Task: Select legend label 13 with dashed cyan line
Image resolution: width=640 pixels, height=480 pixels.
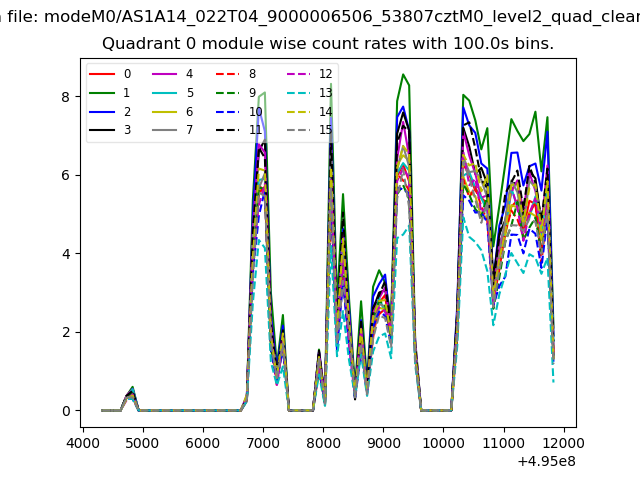Action: click(326, 88)
